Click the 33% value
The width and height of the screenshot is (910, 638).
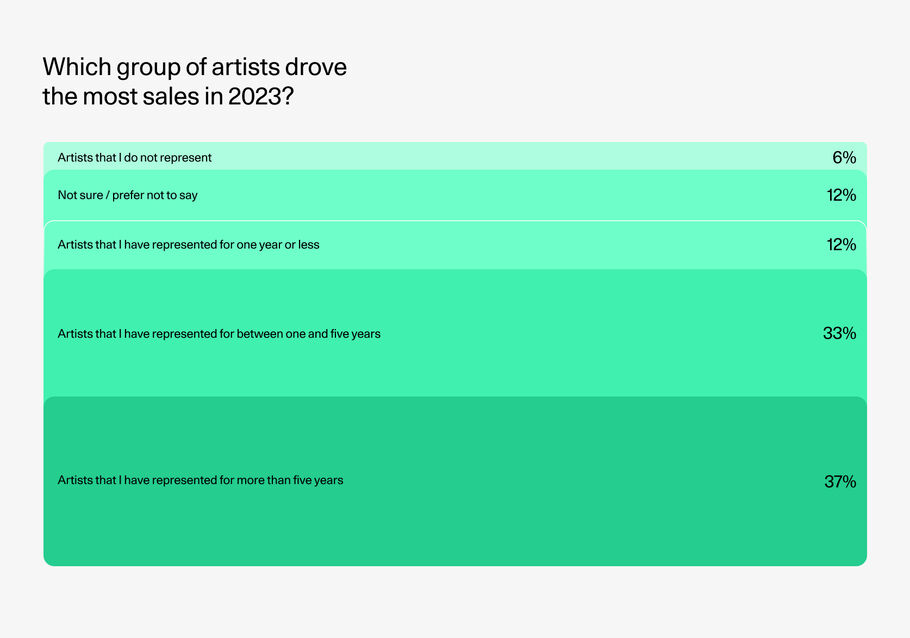pos(839,333)
